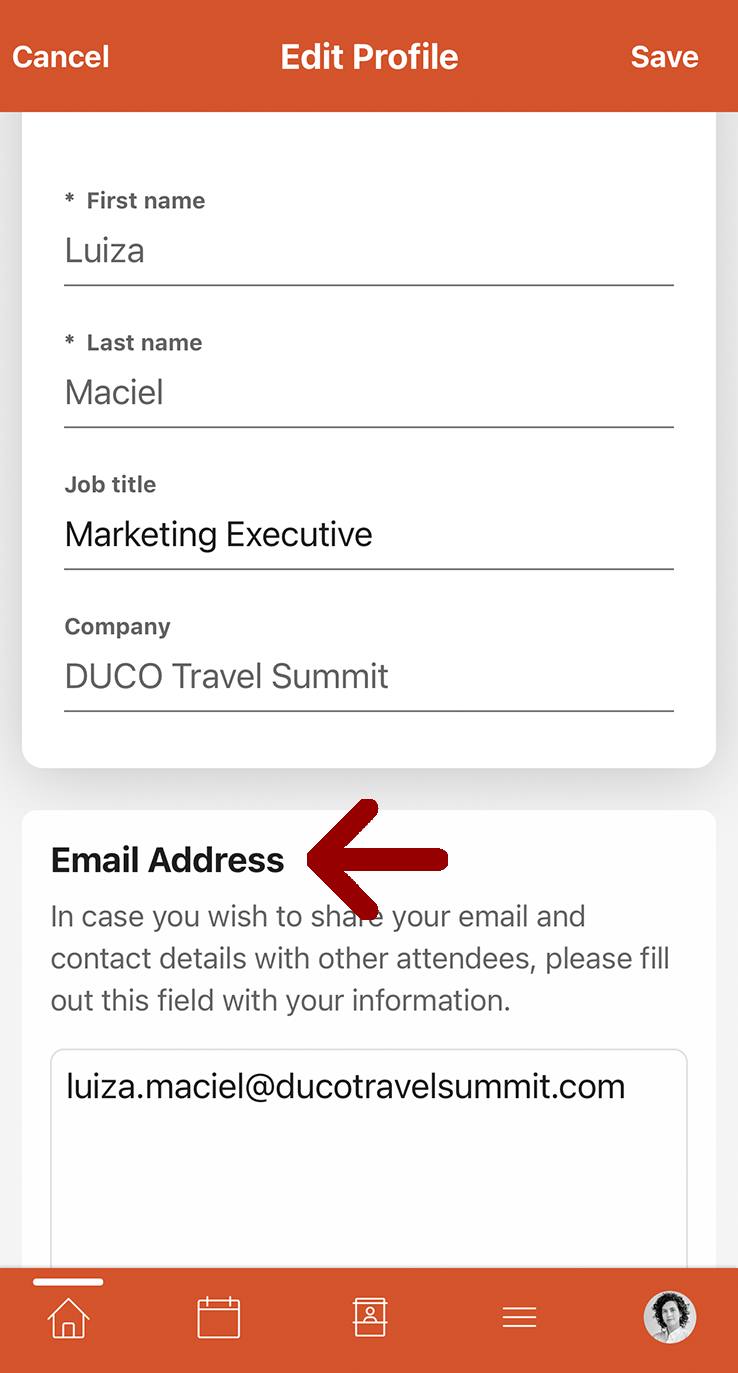Screen dimensions: 738x1373
Task: Tap the profile avatar photo
Action: click(669, 1317)
